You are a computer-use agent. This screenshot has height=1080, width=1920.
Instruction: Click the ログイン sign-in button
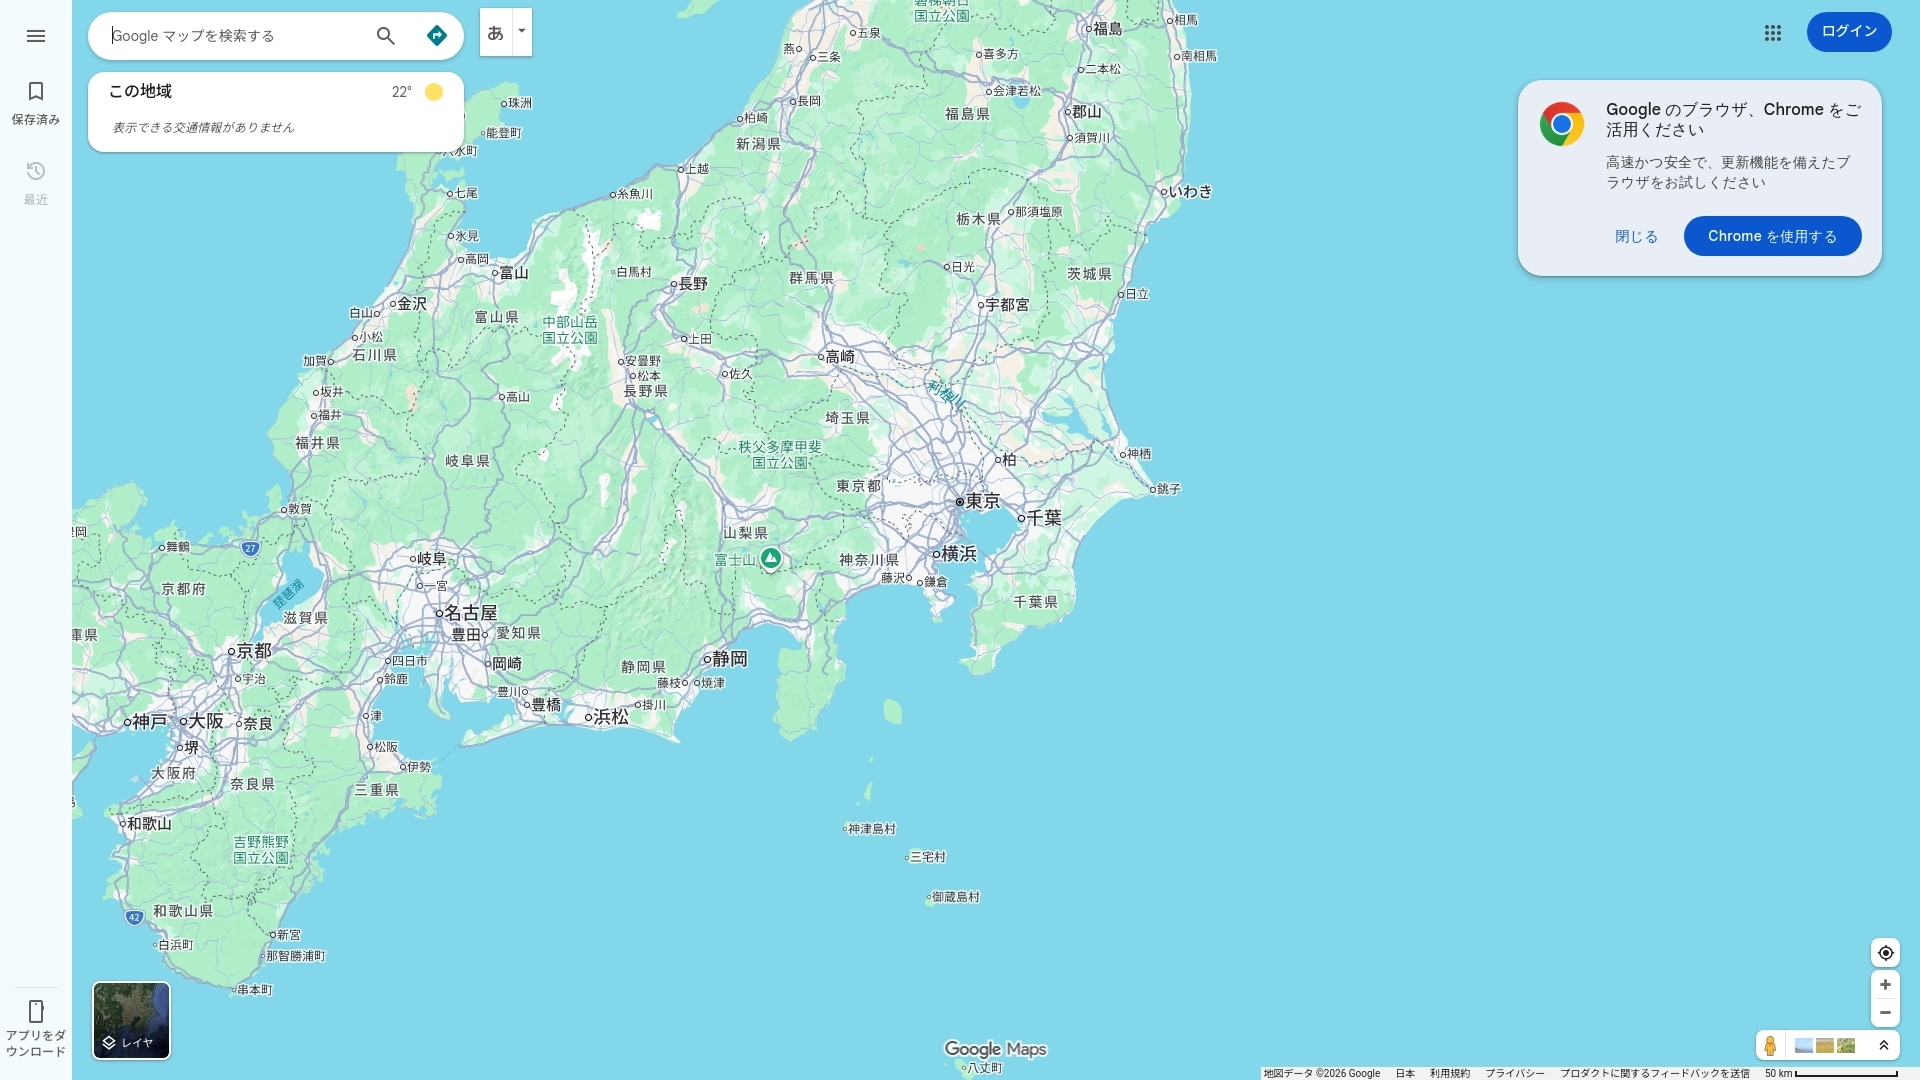[x=1849, y=32]
